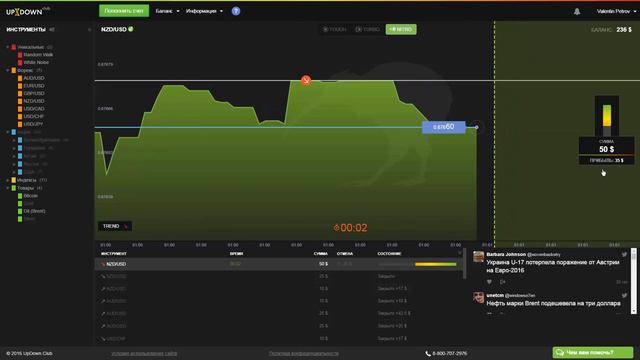Collapse the trades table with the header arrow
The image size is (640, 360).
[x=460, y=253]
